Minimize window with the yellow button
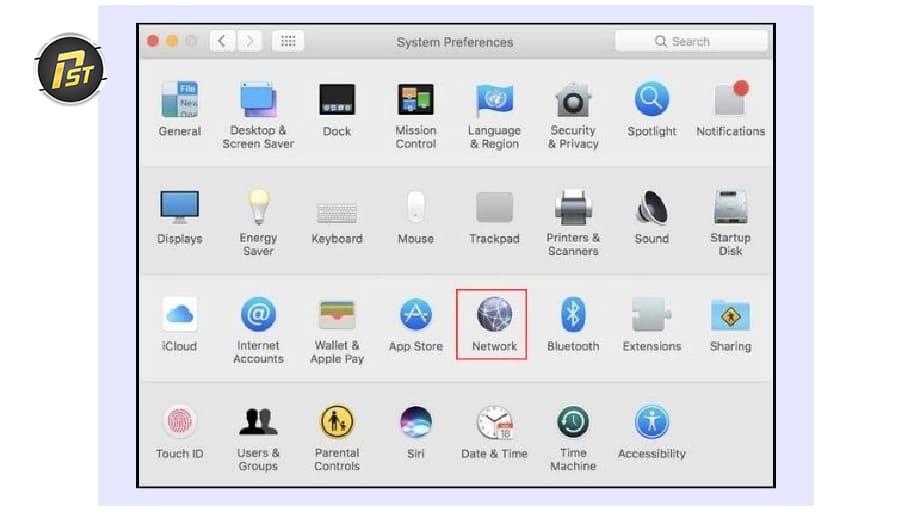This screenshot has height=513, width=912. 172,41
